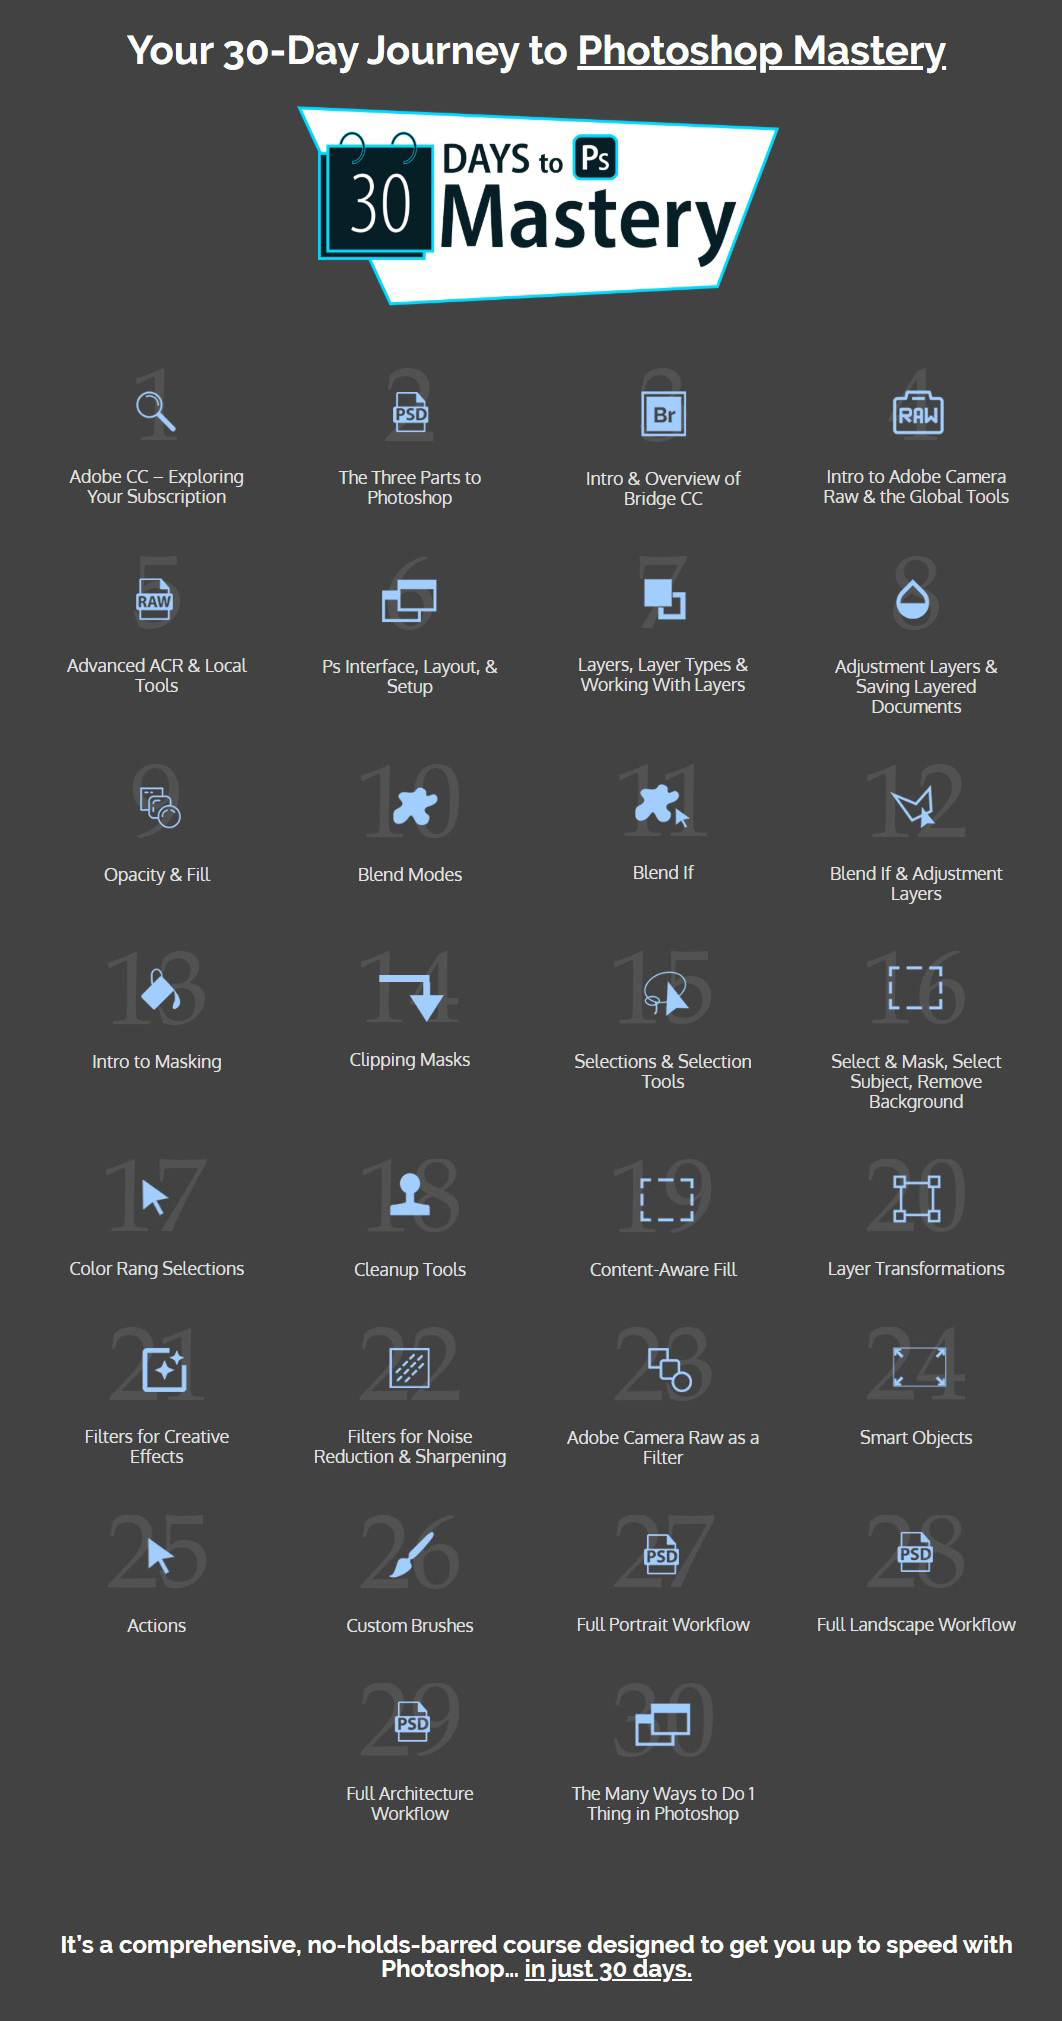Click 'Select & Mask, Select Subject, Remove Background' label
The width and height of the screenshot is (1062, 2021).
pos(916,1082)
